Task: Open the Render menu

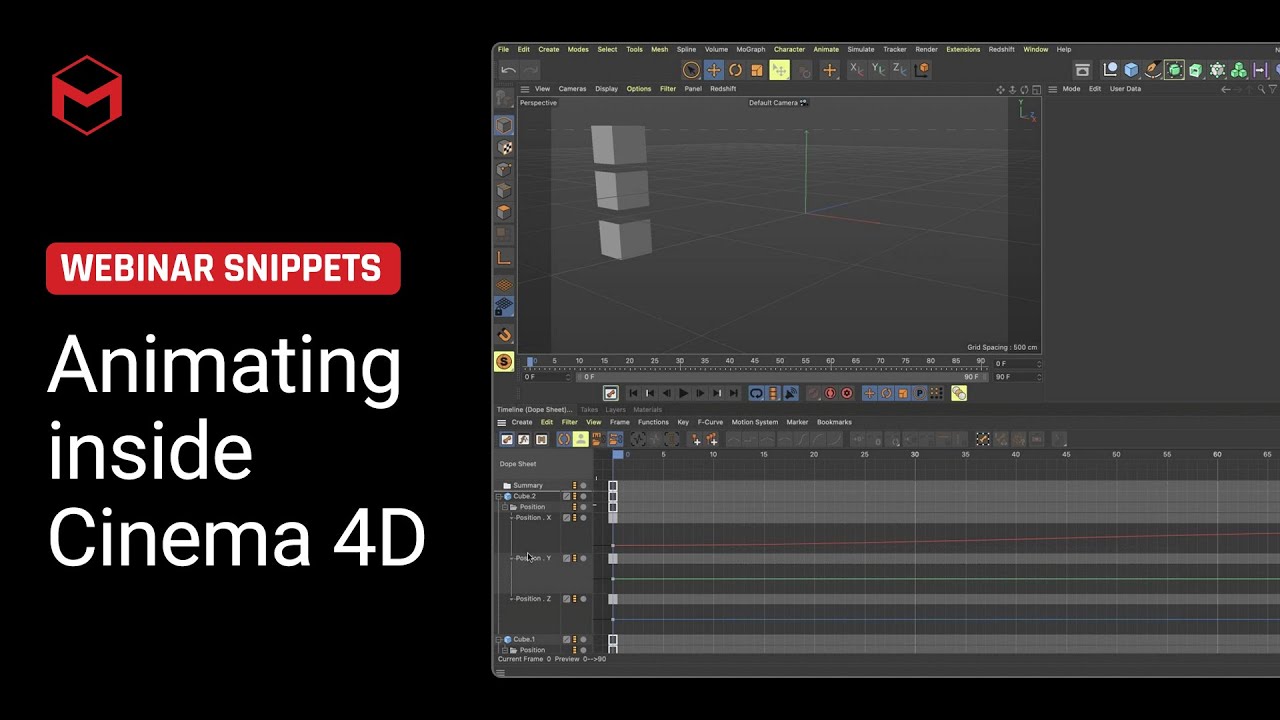Action: tap(926, 49)
